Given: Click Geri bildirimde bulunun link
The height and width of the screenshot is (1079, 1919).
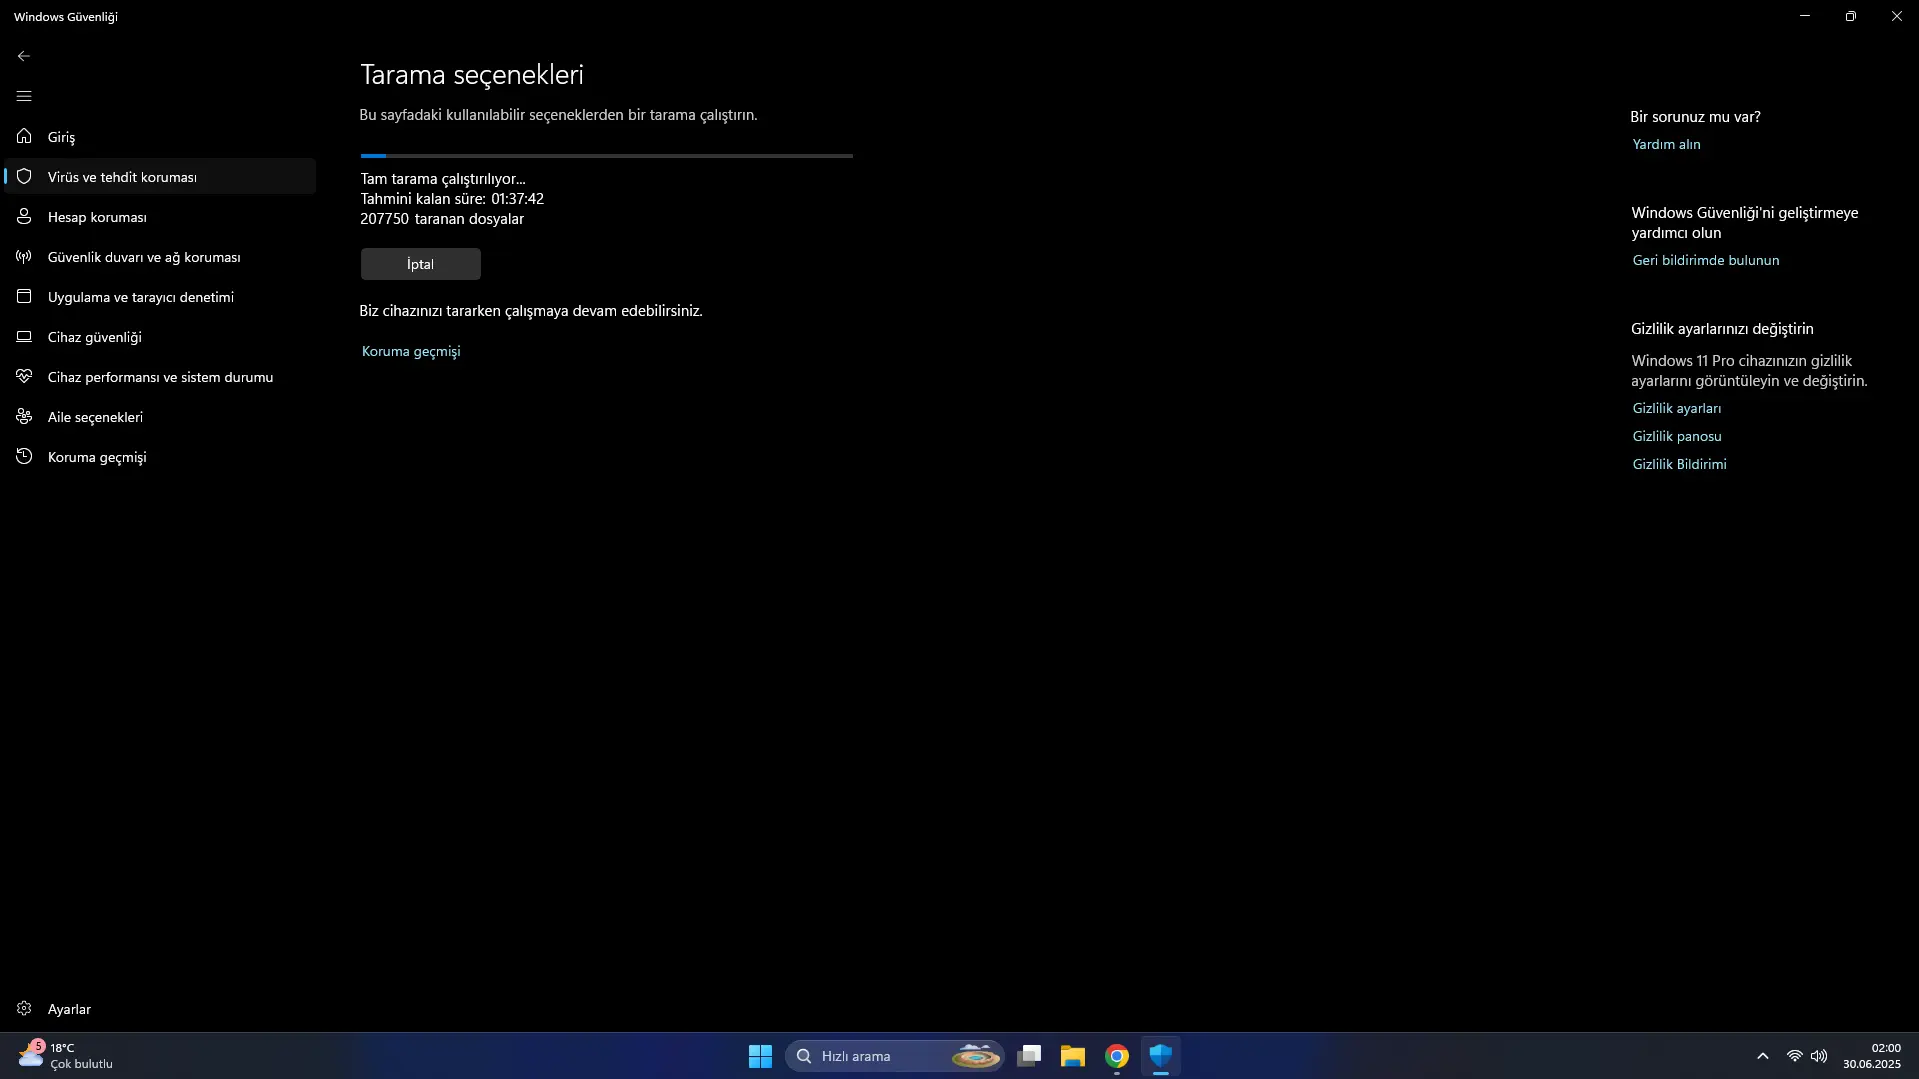Looking at the screenshot, I should click(1705, 260).
